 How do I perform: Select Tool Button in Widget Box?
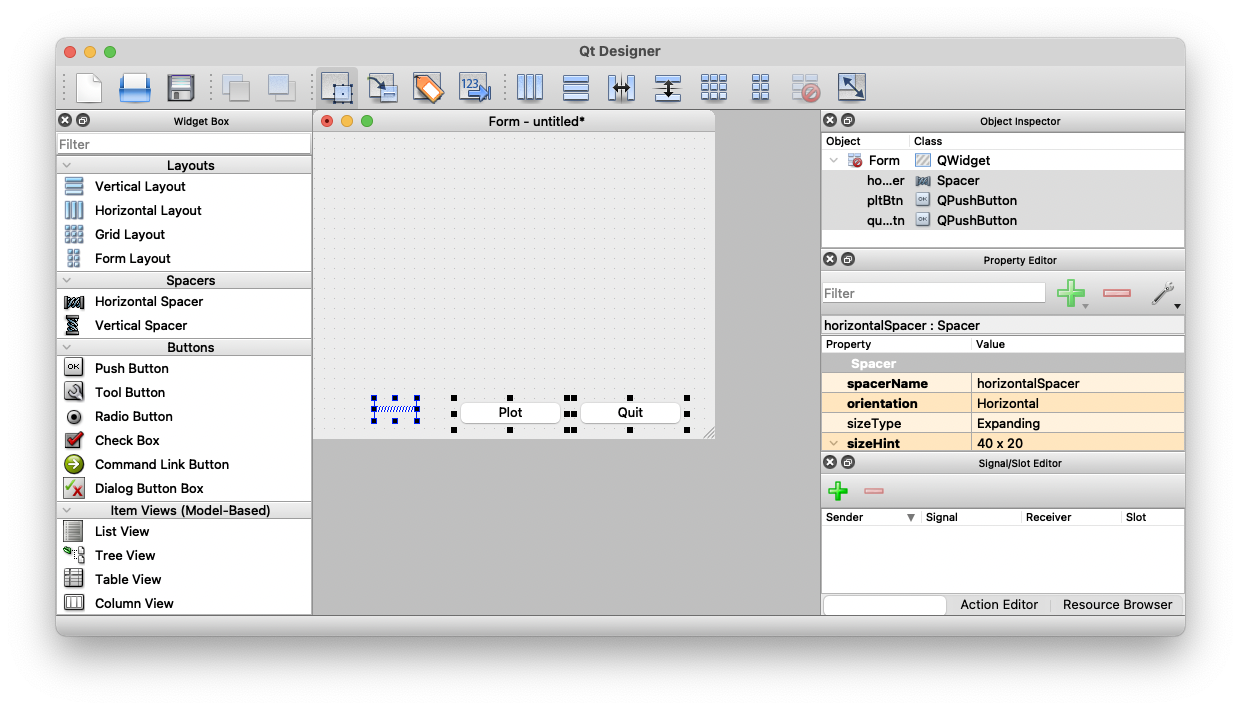130,392
